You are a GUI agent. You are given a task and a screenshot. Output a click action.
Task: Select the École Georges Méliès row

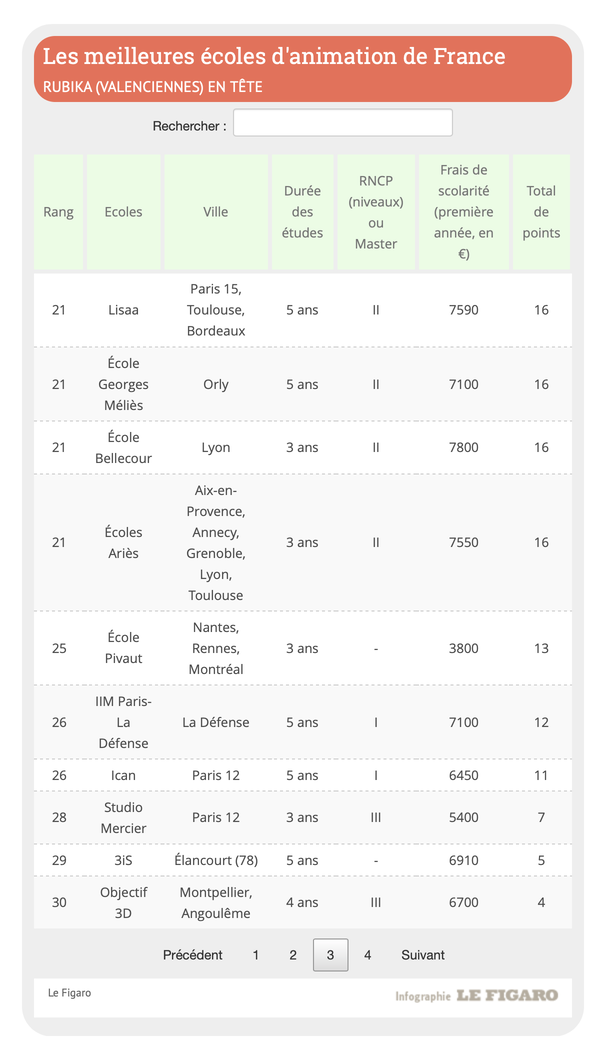124,384
